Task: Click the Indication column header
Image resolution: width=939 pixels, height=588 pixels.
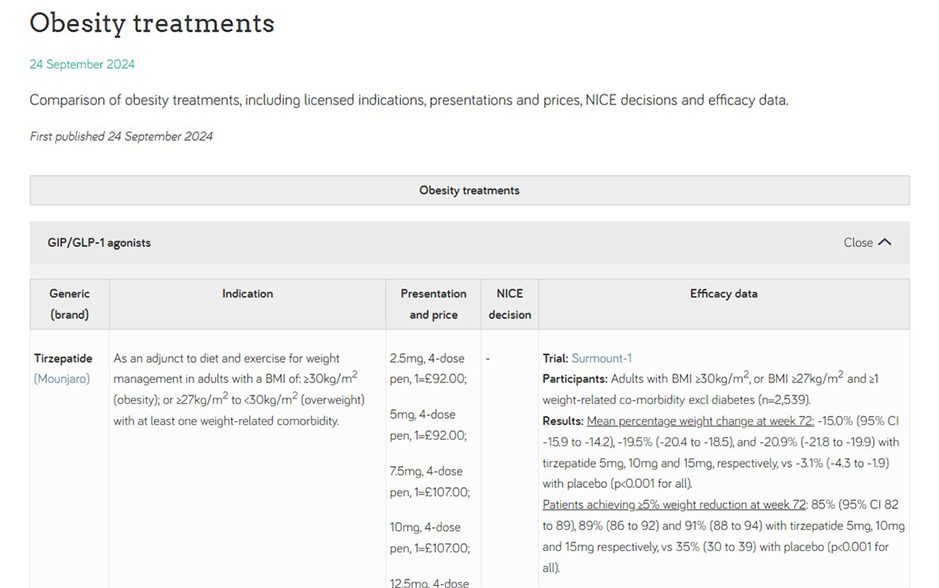Action: pyautogui.click(x=247, y=293)
